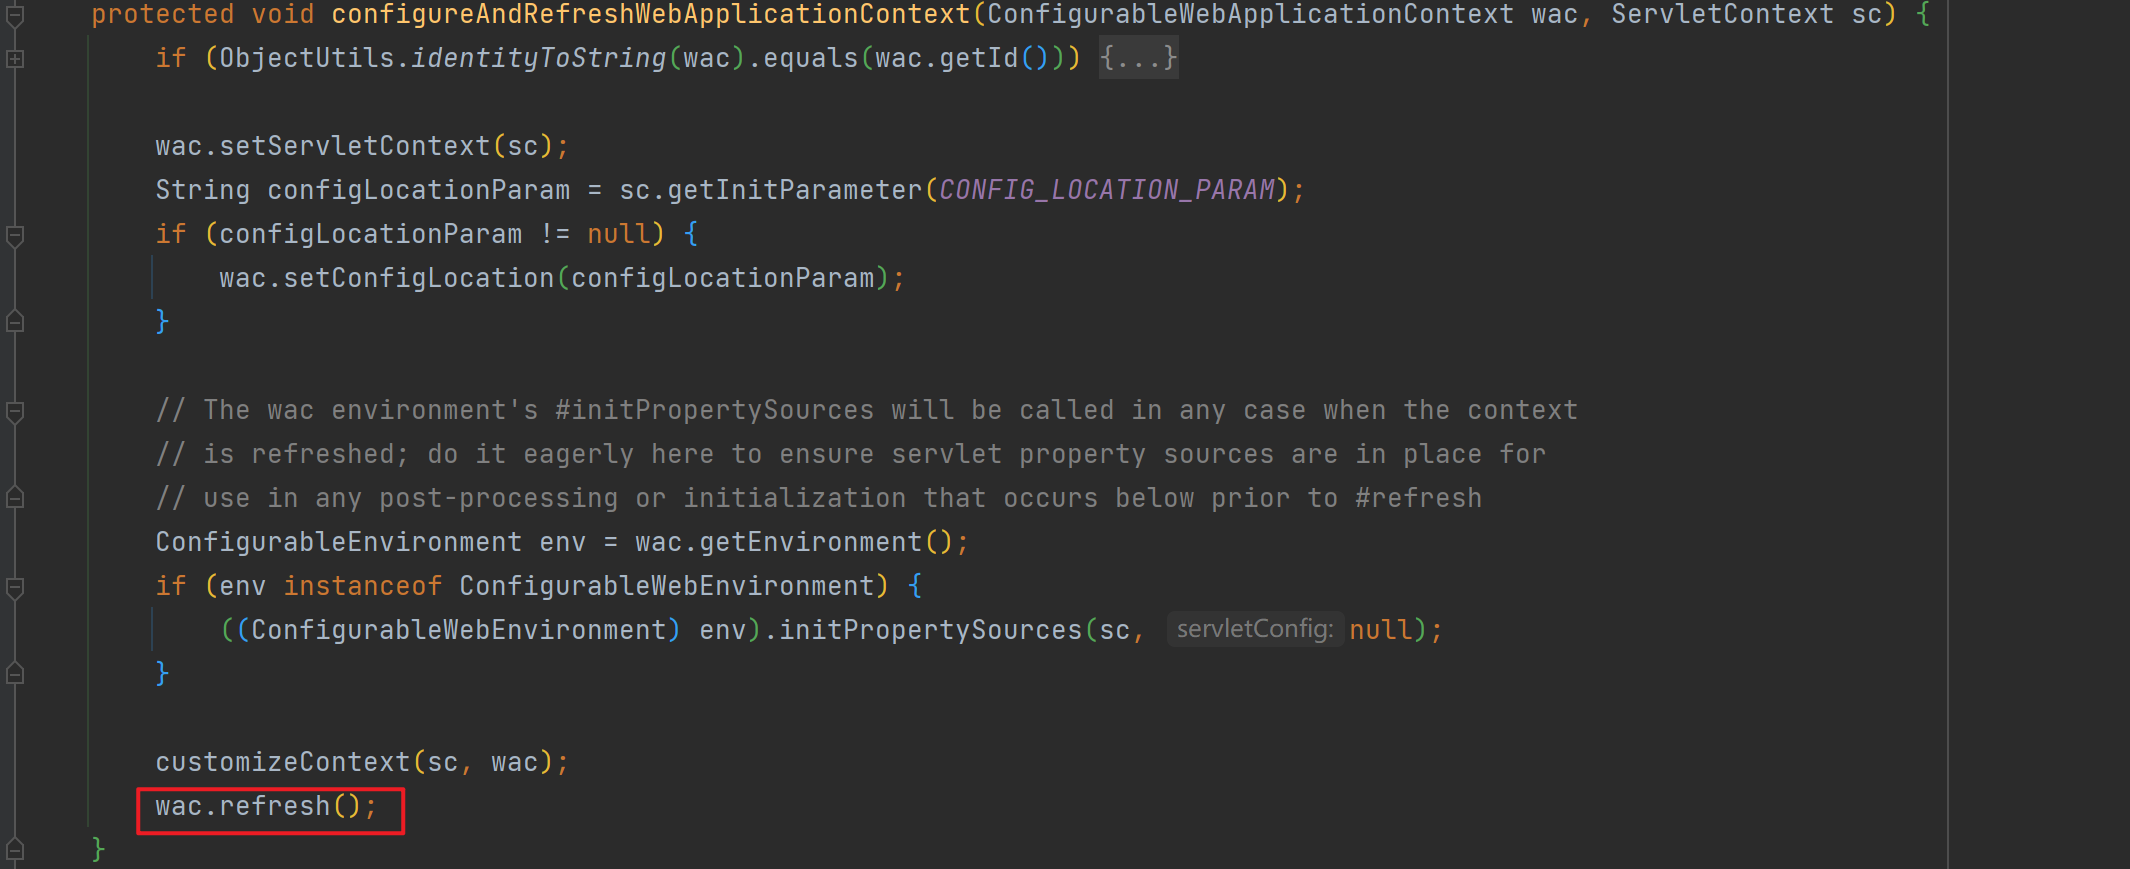Click setConfigLocation method call
The image size is (2130, 869).
click(x=419, y=278)
